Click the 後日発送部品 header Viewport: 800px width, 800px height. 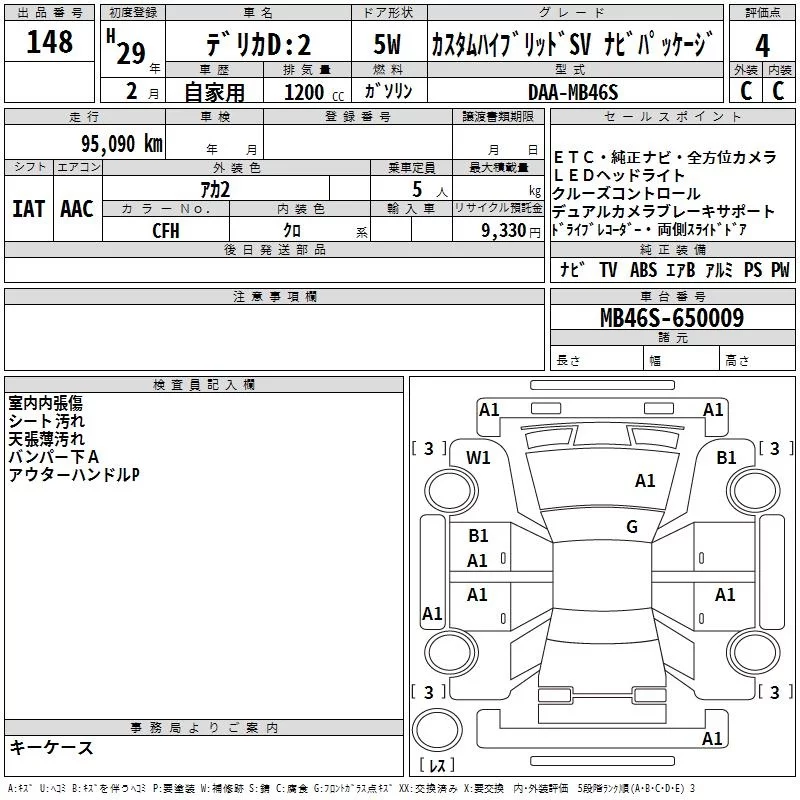click(274, 249)
